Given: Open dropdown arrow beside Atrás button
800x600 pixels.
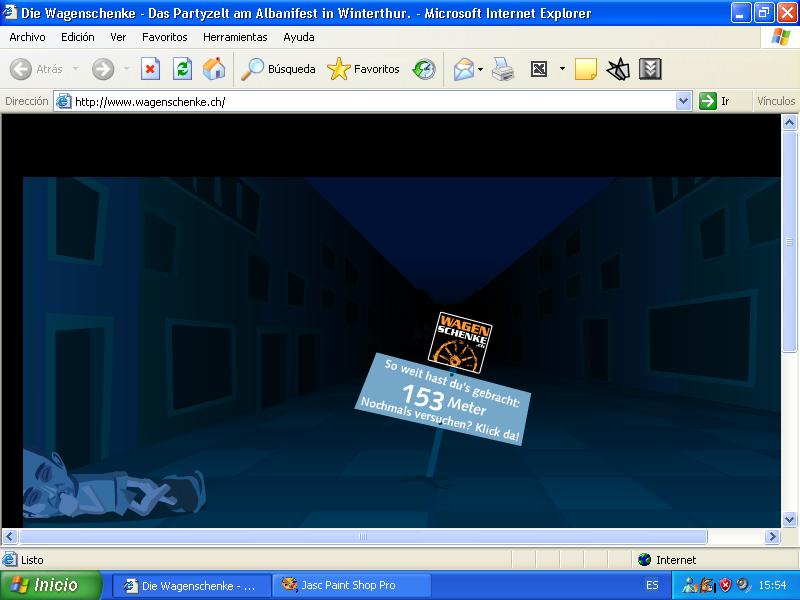Looking at the screenshot, I should pos(76,68).
